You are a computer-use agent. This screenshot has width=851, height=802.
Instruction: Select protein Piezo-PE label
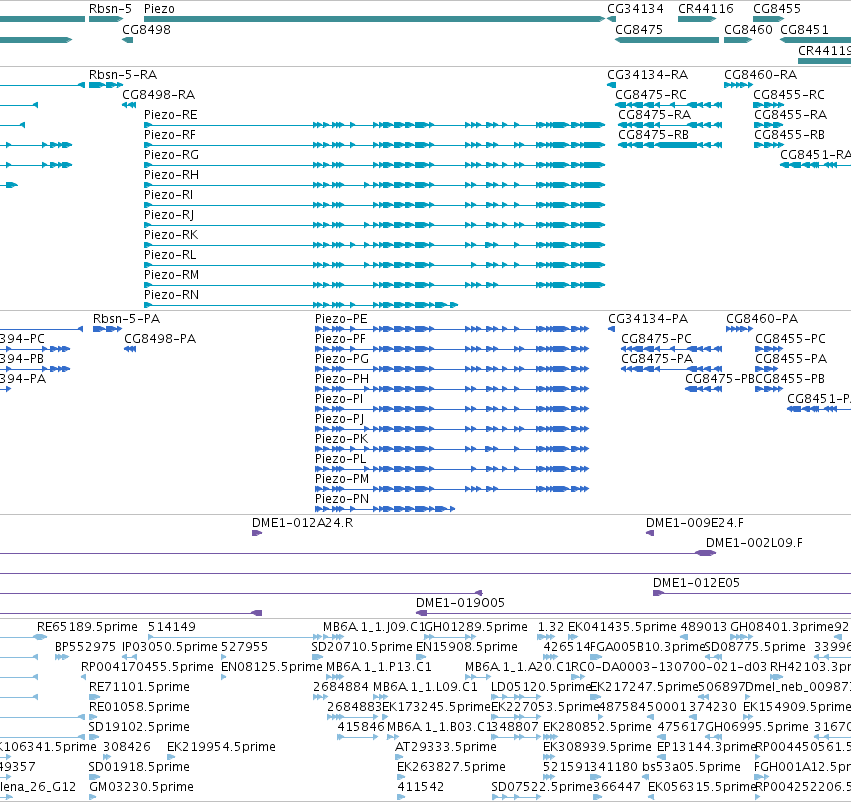coord(341,319)
